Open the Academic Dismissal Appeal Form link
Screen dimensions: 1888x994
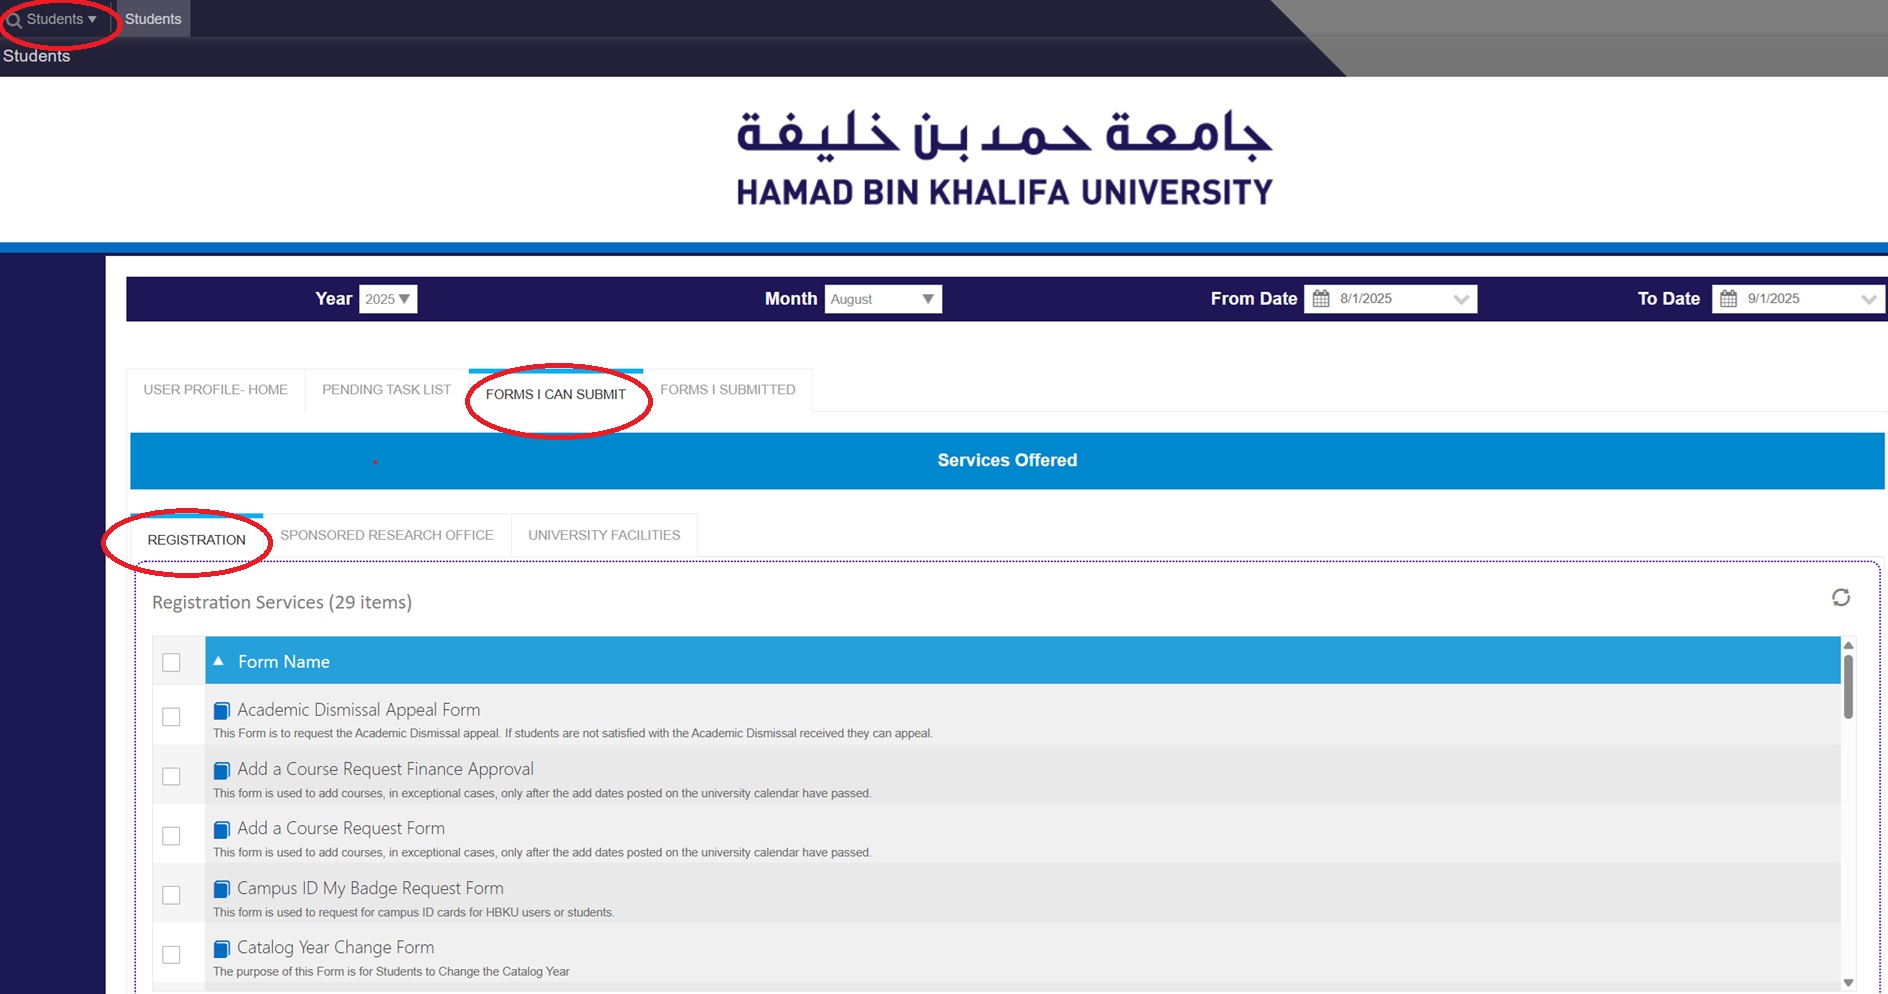click(358, 710)
